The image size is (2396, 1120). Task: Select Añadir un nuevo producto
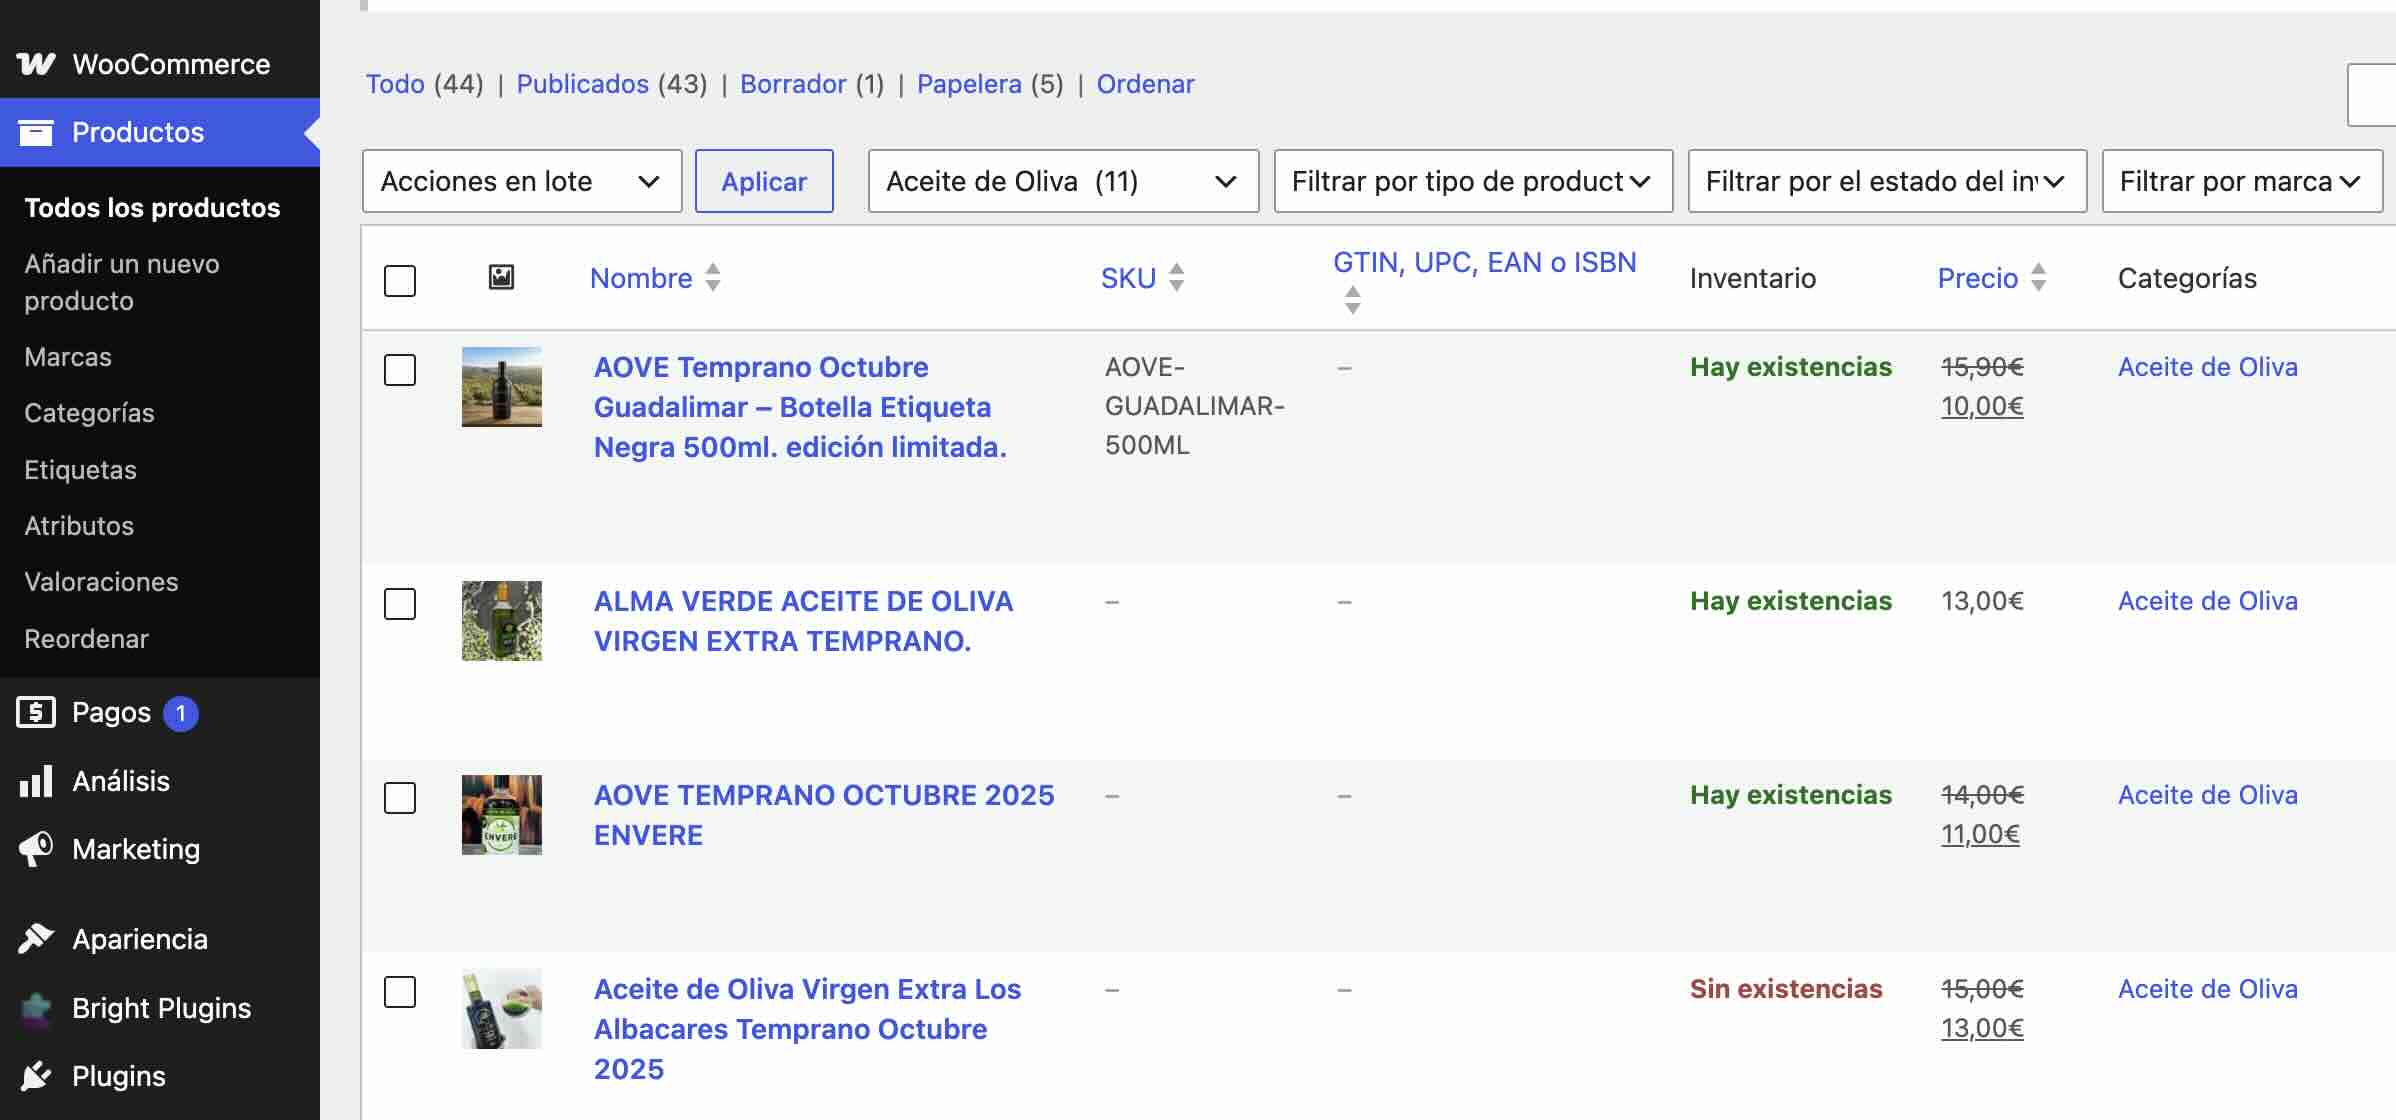pyautogui.click(x=122, y=282)
